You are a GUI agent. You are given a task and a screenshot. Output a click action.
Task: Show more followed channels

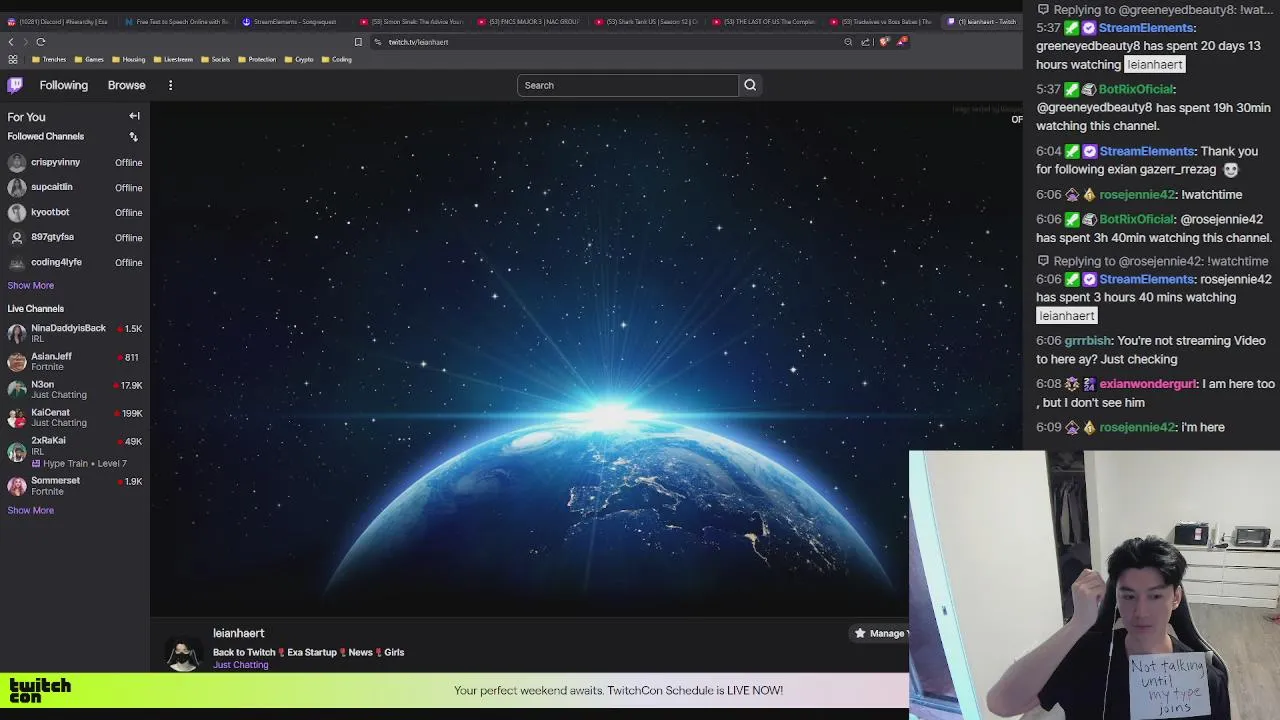pyautogui.click(x=31, y=285)
